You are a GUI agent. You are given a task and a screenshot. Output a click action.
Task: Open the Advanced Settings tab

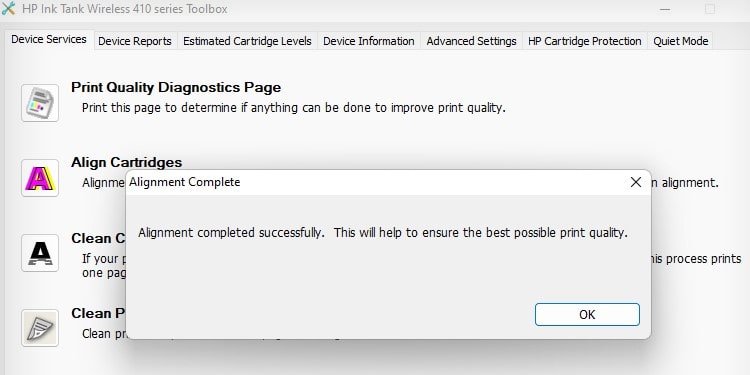point(472,41)
